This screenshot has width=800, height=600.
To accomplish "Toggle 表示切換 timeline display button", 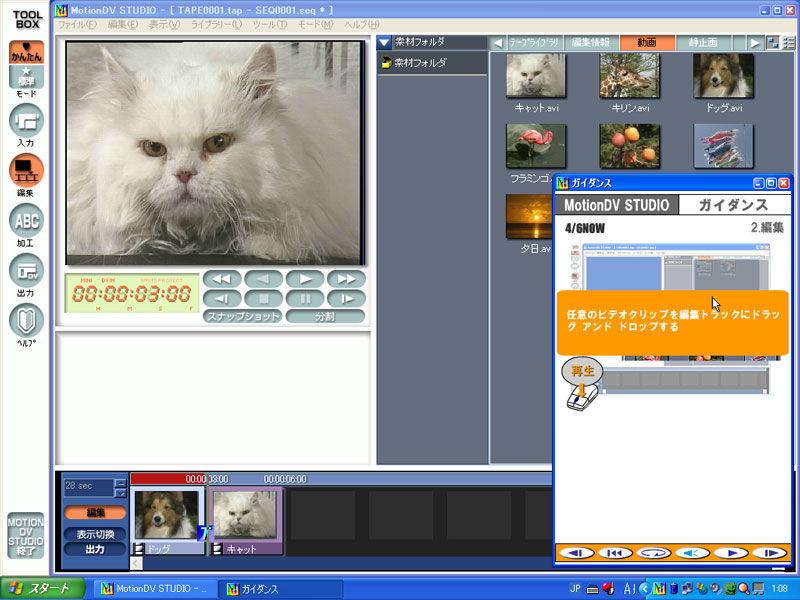I will 95,533.
